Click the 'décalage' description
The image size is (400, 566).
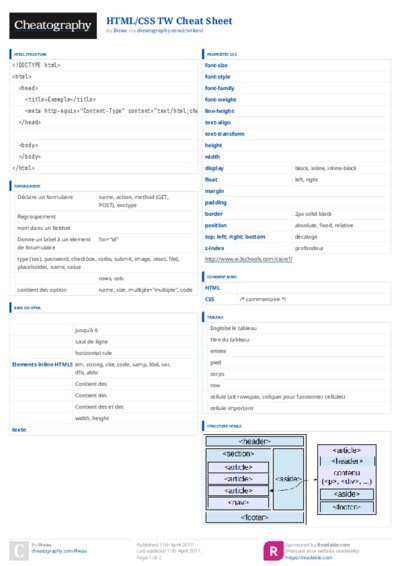(x=306, y=237)
